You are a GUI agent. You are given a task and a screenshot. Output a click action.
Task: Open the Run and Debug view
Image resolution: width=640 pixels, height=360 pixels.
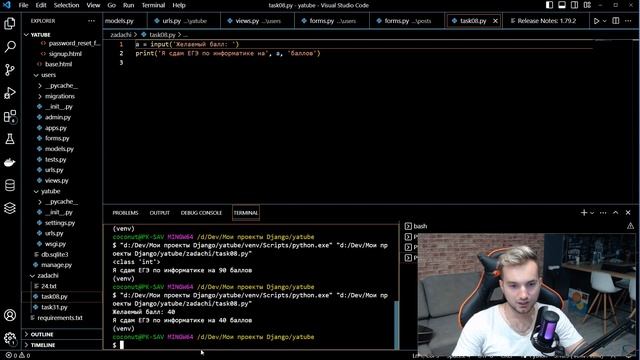[10, 93]
